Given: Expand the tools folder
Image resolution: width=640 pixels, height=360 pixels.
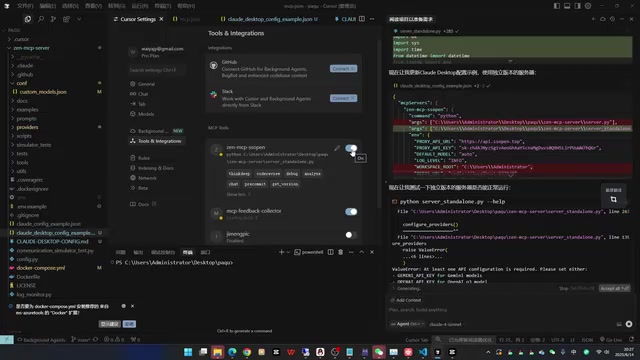Looking at the screenshot, I should [22, 162].
